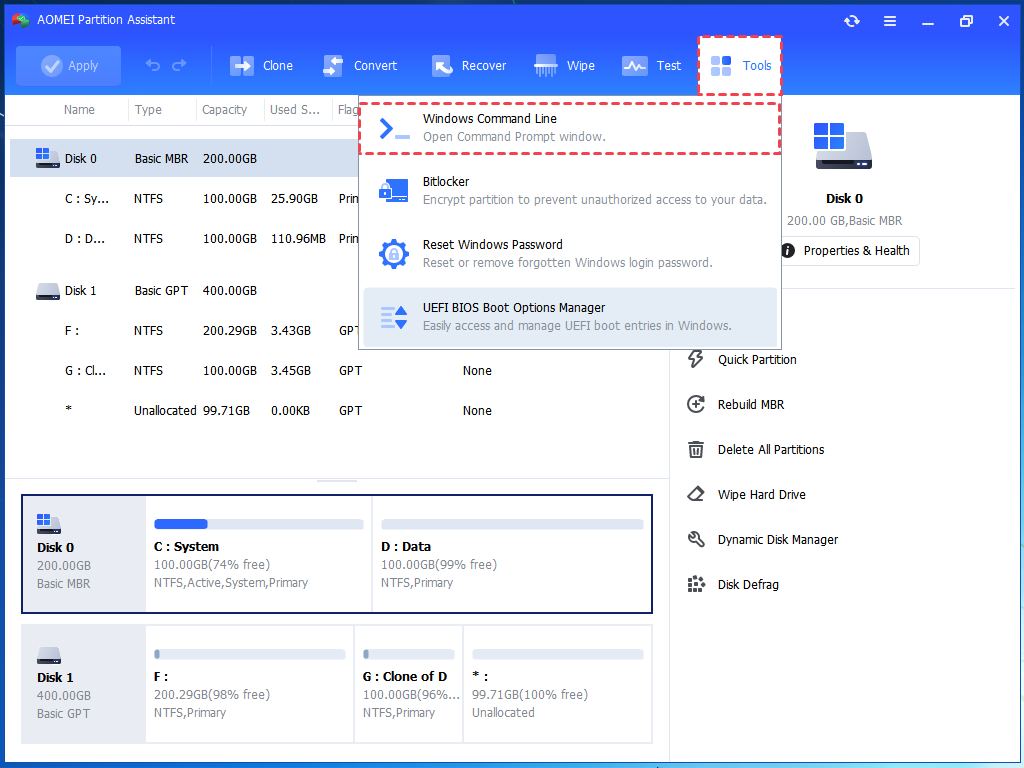Screen dimensions: 1024x768
Task: Click the Rebuild MBR icon
Action: [696, 404]
